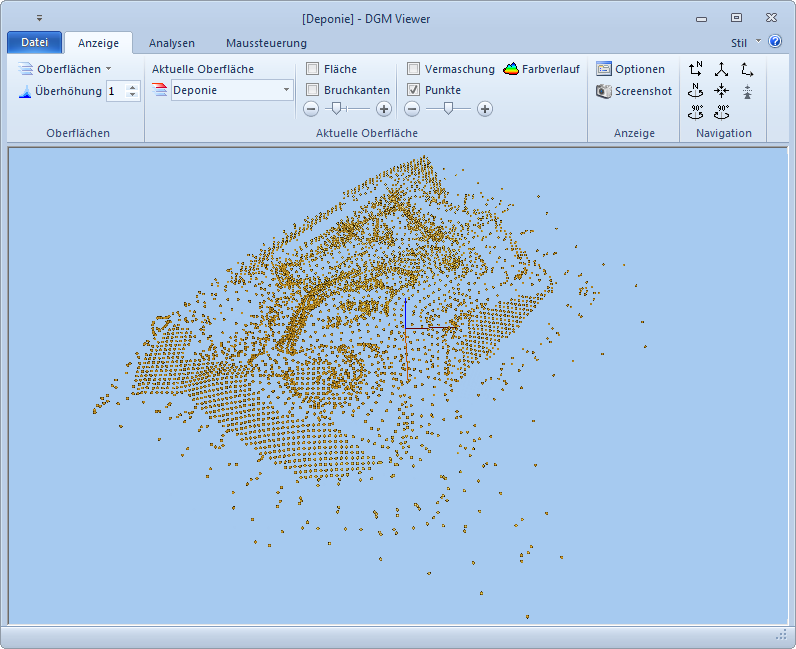Switch to the Analysen tab
Image resolution: width=796 pixels, height=649 pixels.
[172, 43]
